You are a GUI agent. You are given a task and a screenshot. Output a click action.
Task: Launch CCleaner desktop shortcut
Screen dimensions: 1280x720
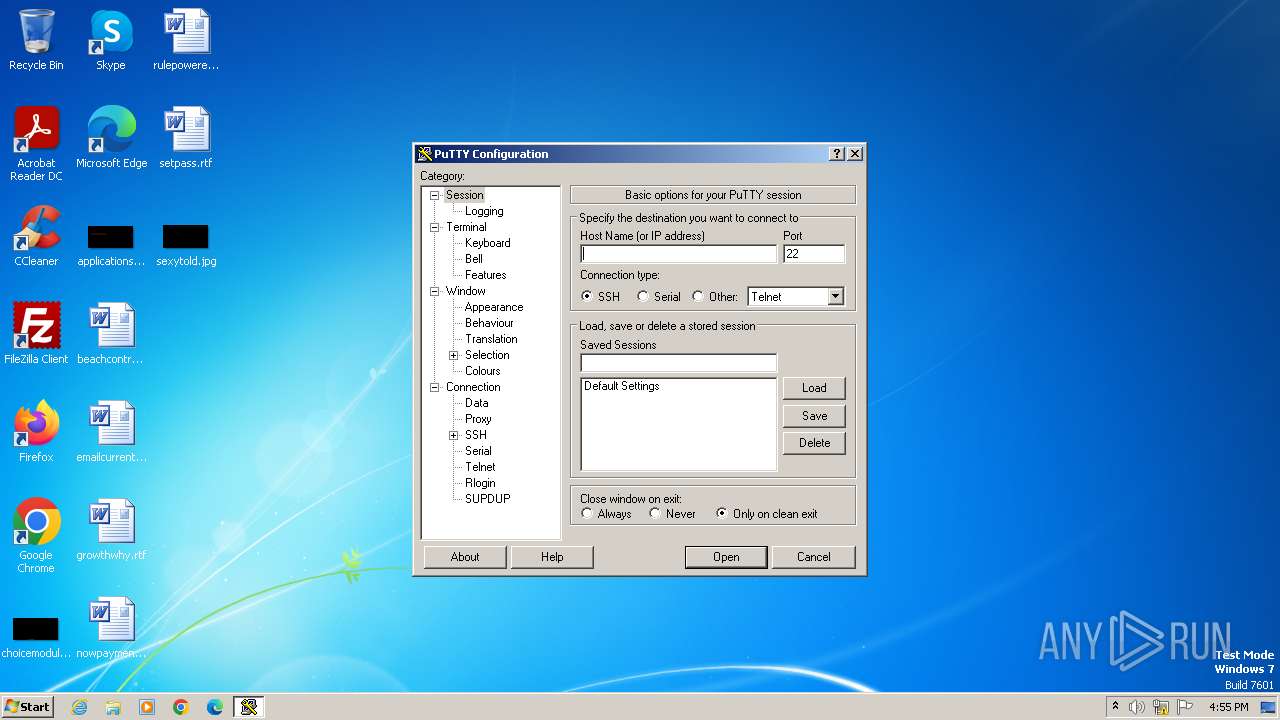(36, 236)
